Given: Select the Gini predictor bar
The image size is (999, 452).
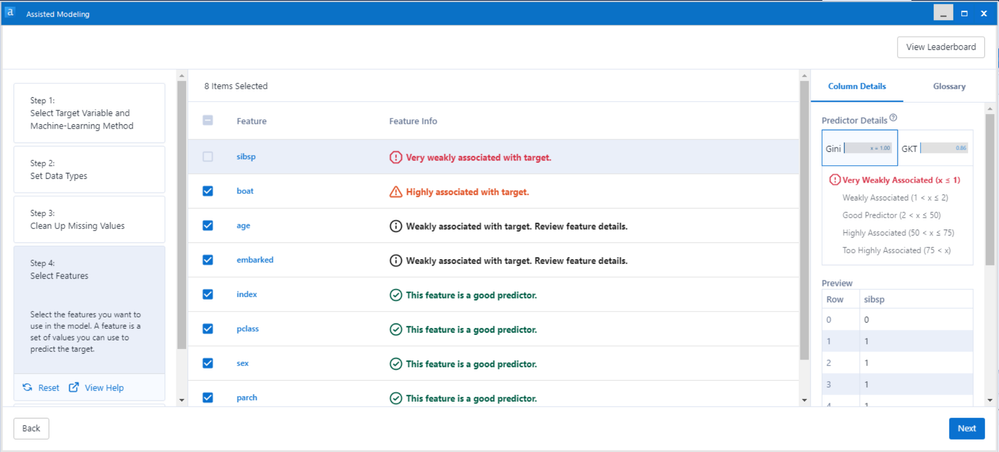Looking at the screenshot, I should [x=859, y=148].
